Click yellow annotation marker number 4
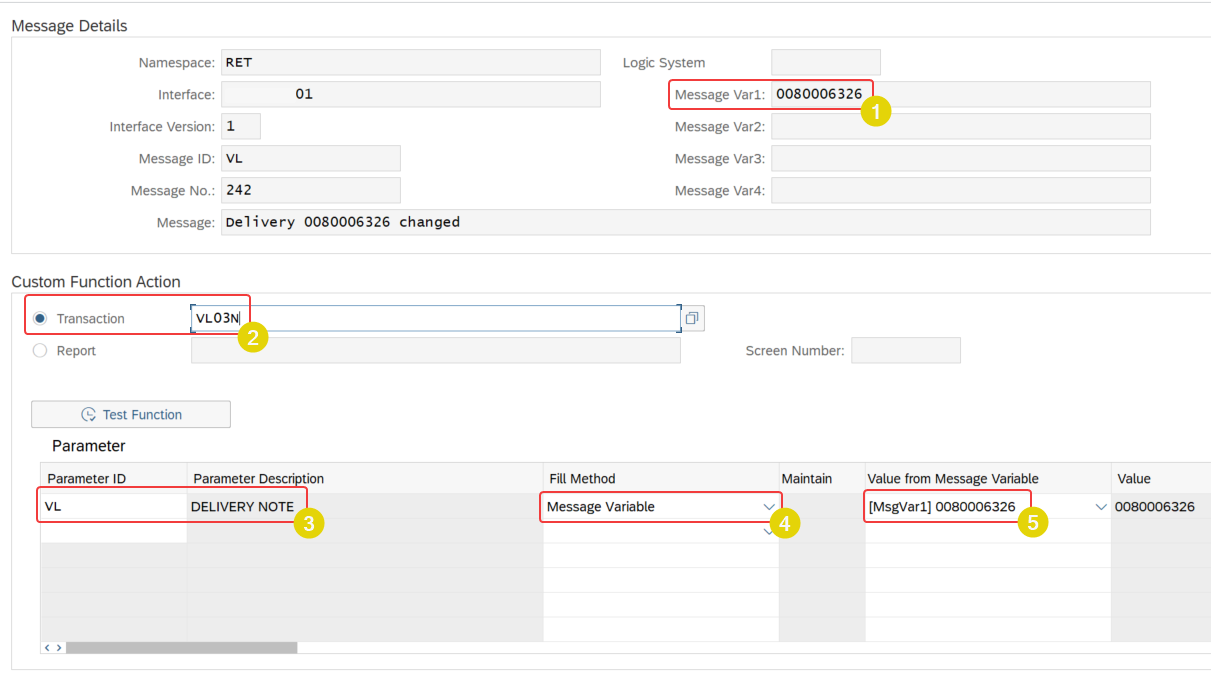Image resolution: width=1211 pixels, height=679 pixels. (x=785, y=523)
